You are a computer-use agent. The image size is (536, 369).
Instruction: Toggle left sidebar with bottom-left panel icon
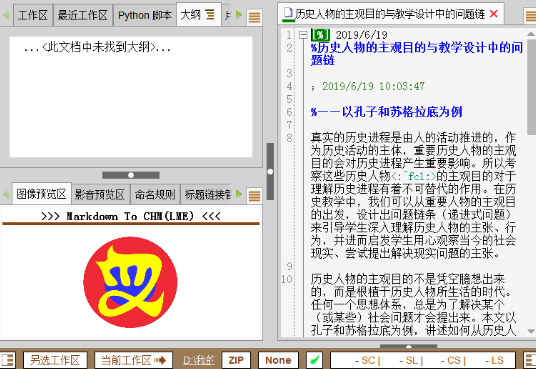(x=7, y=360)
